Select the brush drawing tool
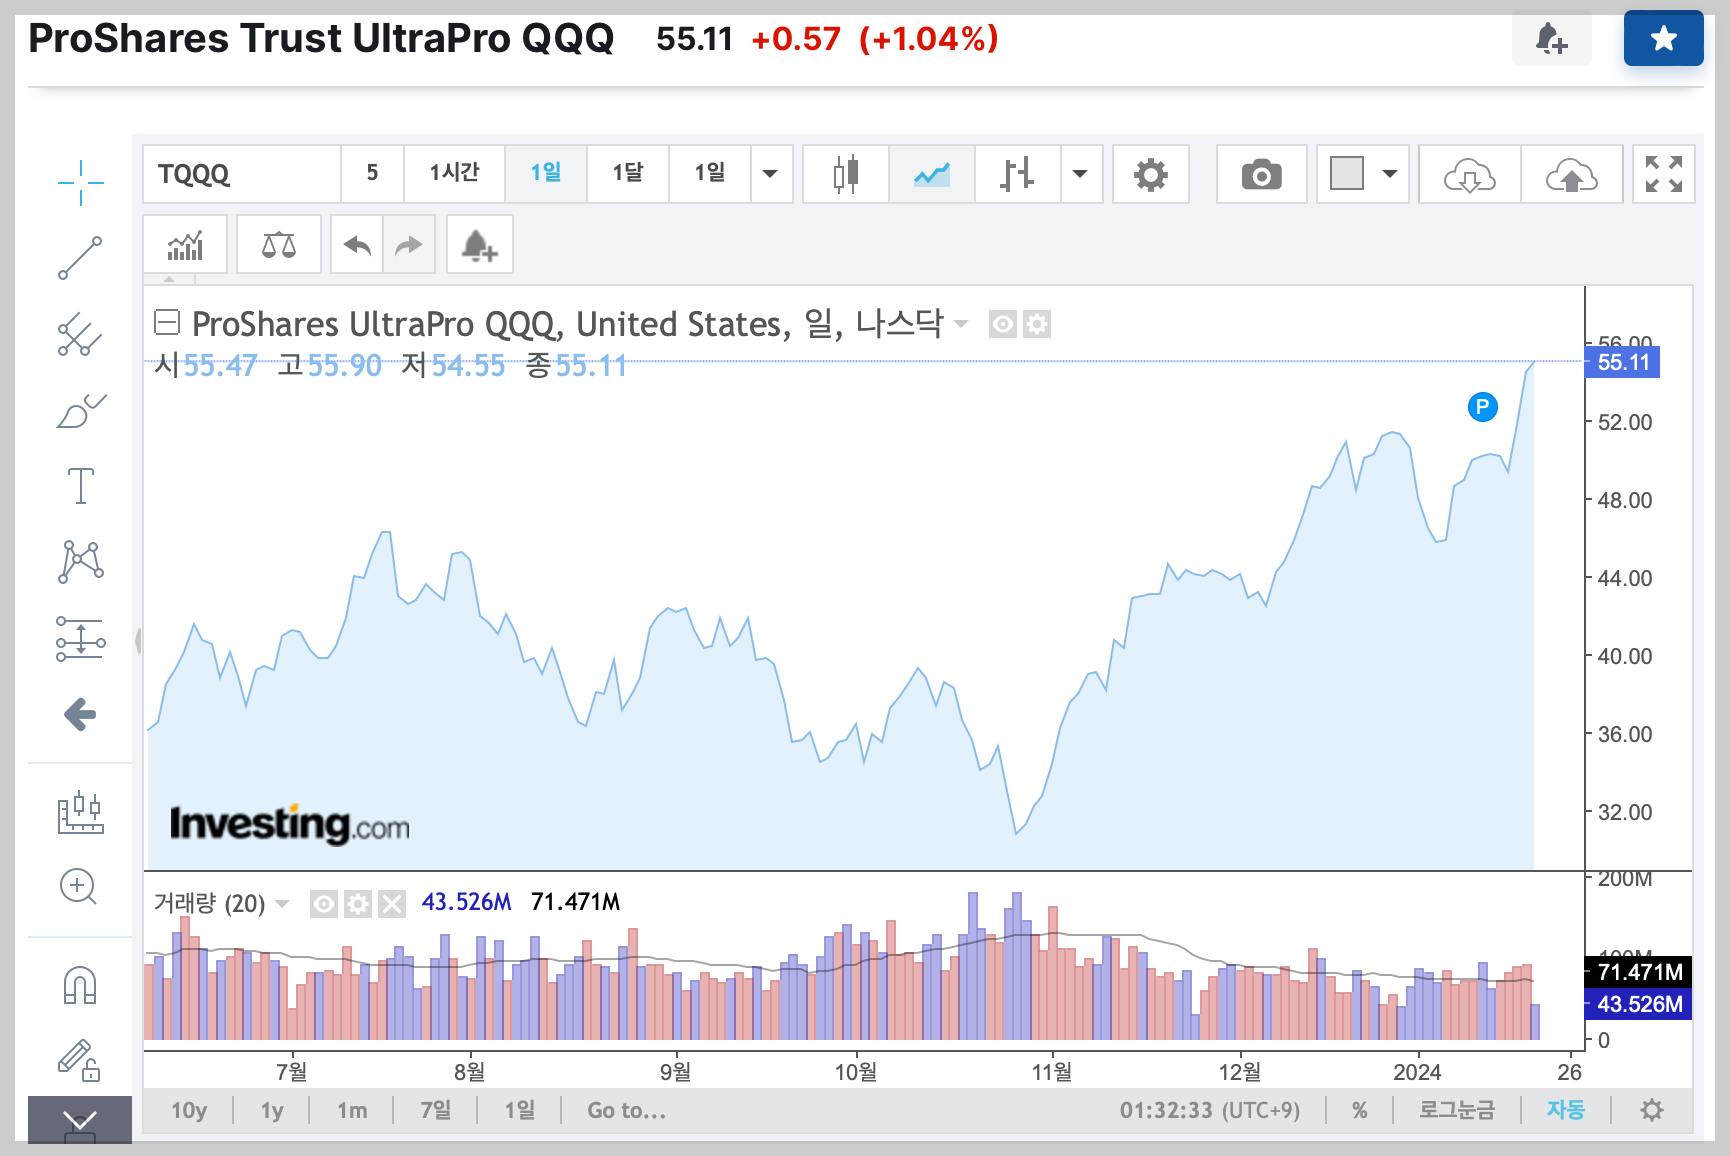1730x1156 pixels. click(x=80, y=410)
